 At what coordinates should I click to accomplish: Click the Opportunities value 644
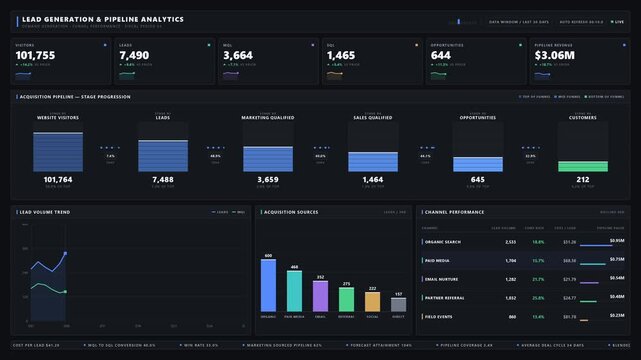click(441, 55)
